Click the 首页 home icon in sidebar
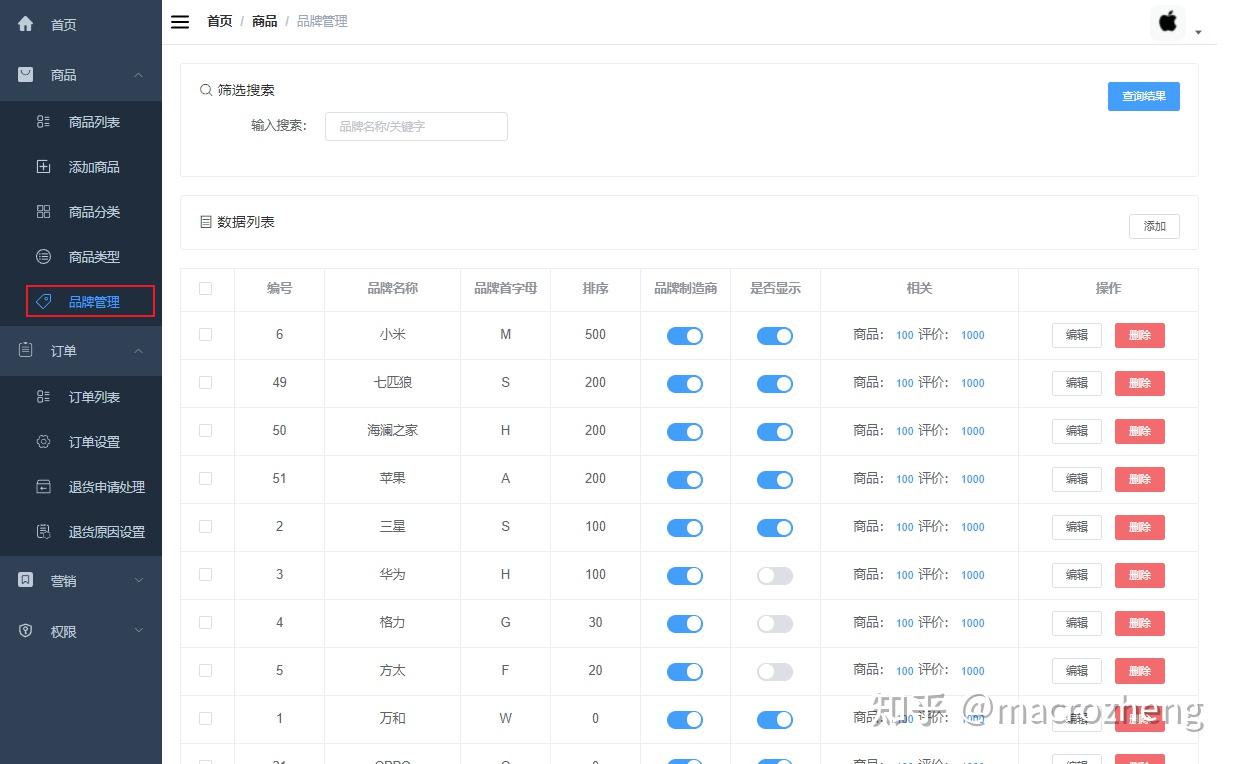1234x764 pixels. pos(24,24)
